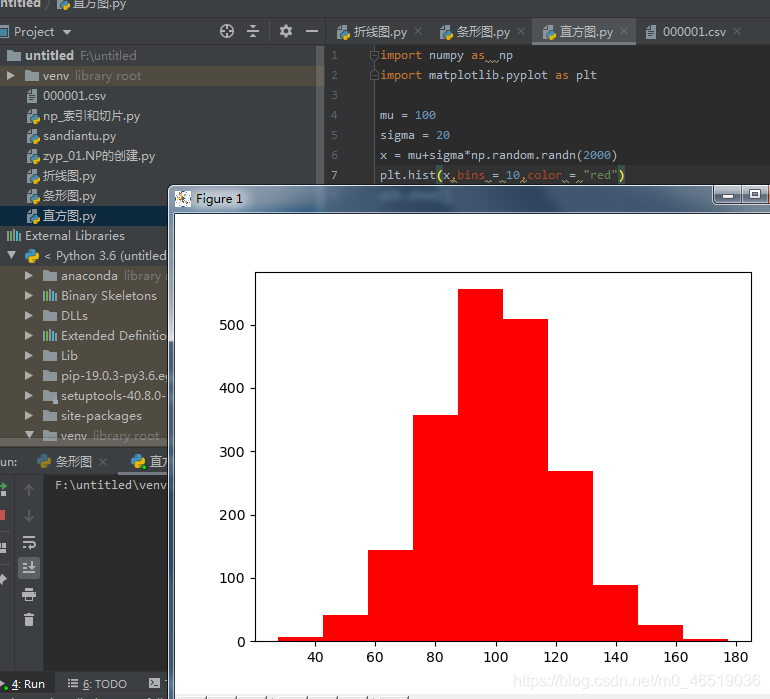
Task: Click the collapse all icon in Project panel
Action: (x=253, y=31)
